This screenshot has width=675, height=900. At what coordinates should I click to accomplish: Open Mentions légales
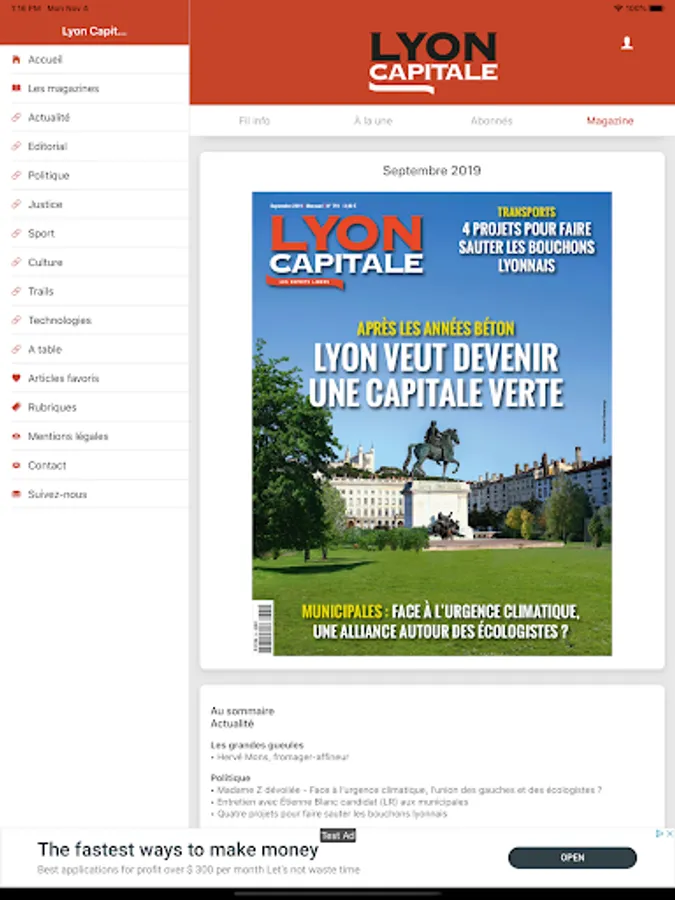[x=94, y=436]
